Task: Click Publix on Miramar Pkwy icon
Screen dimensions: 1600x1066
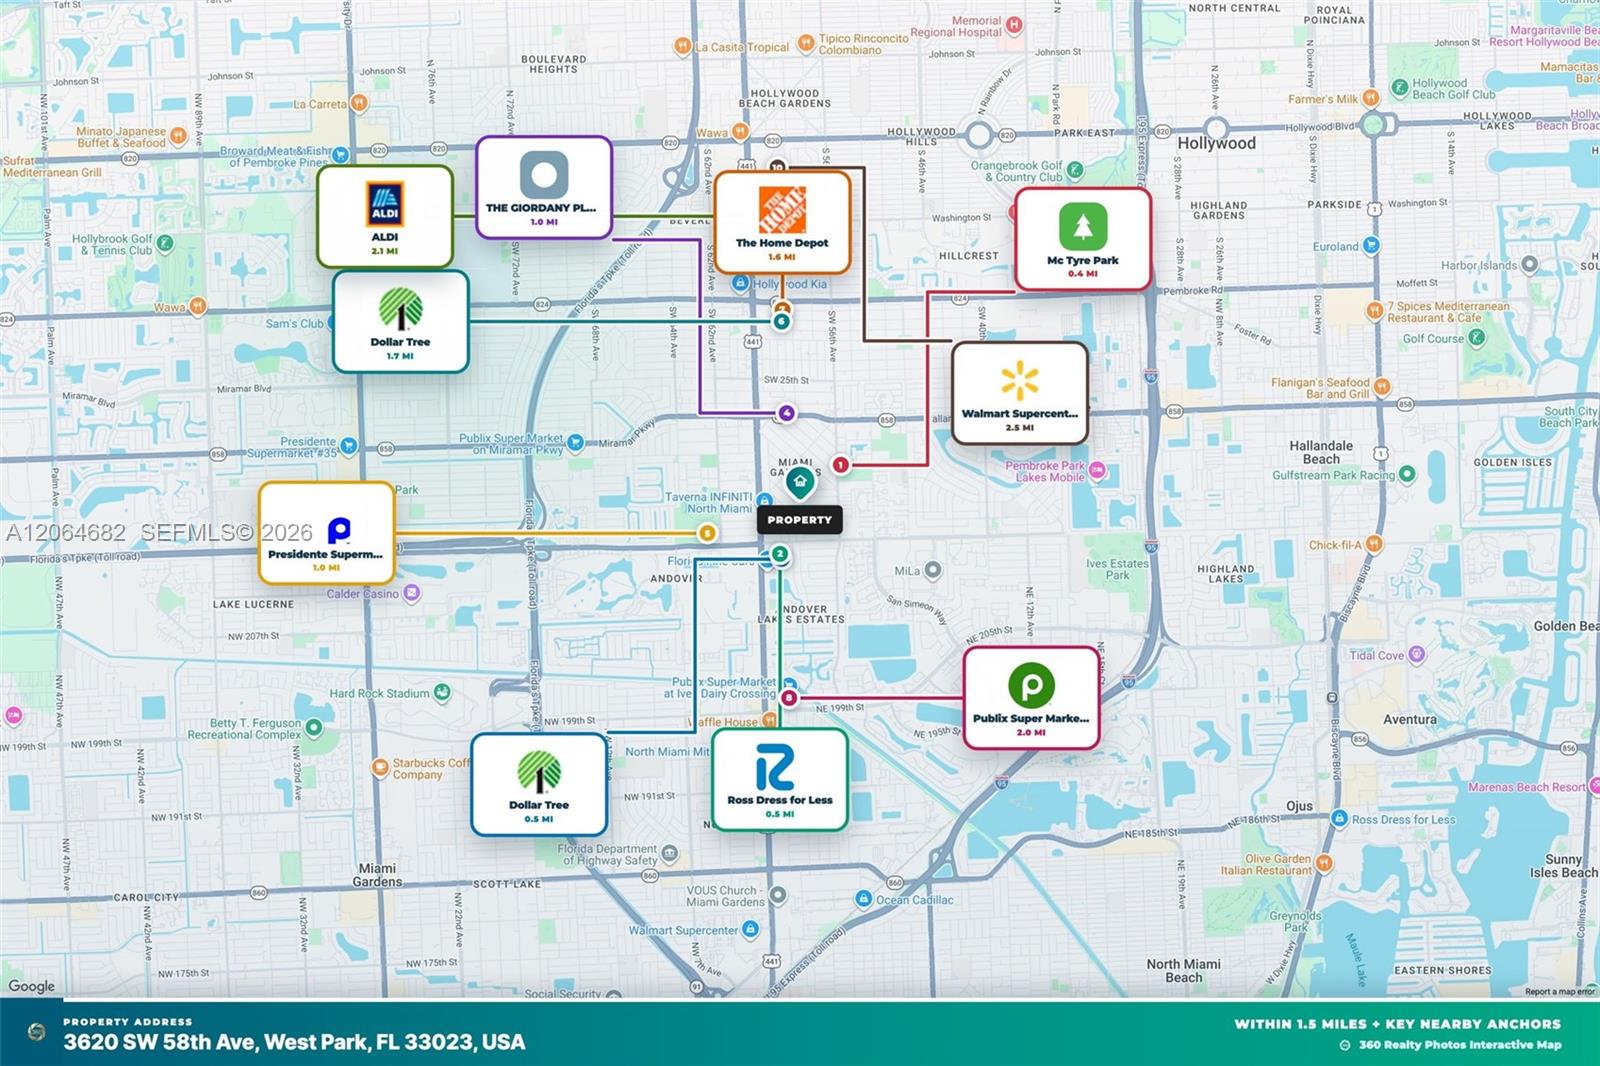Action: tap(575, 443)
